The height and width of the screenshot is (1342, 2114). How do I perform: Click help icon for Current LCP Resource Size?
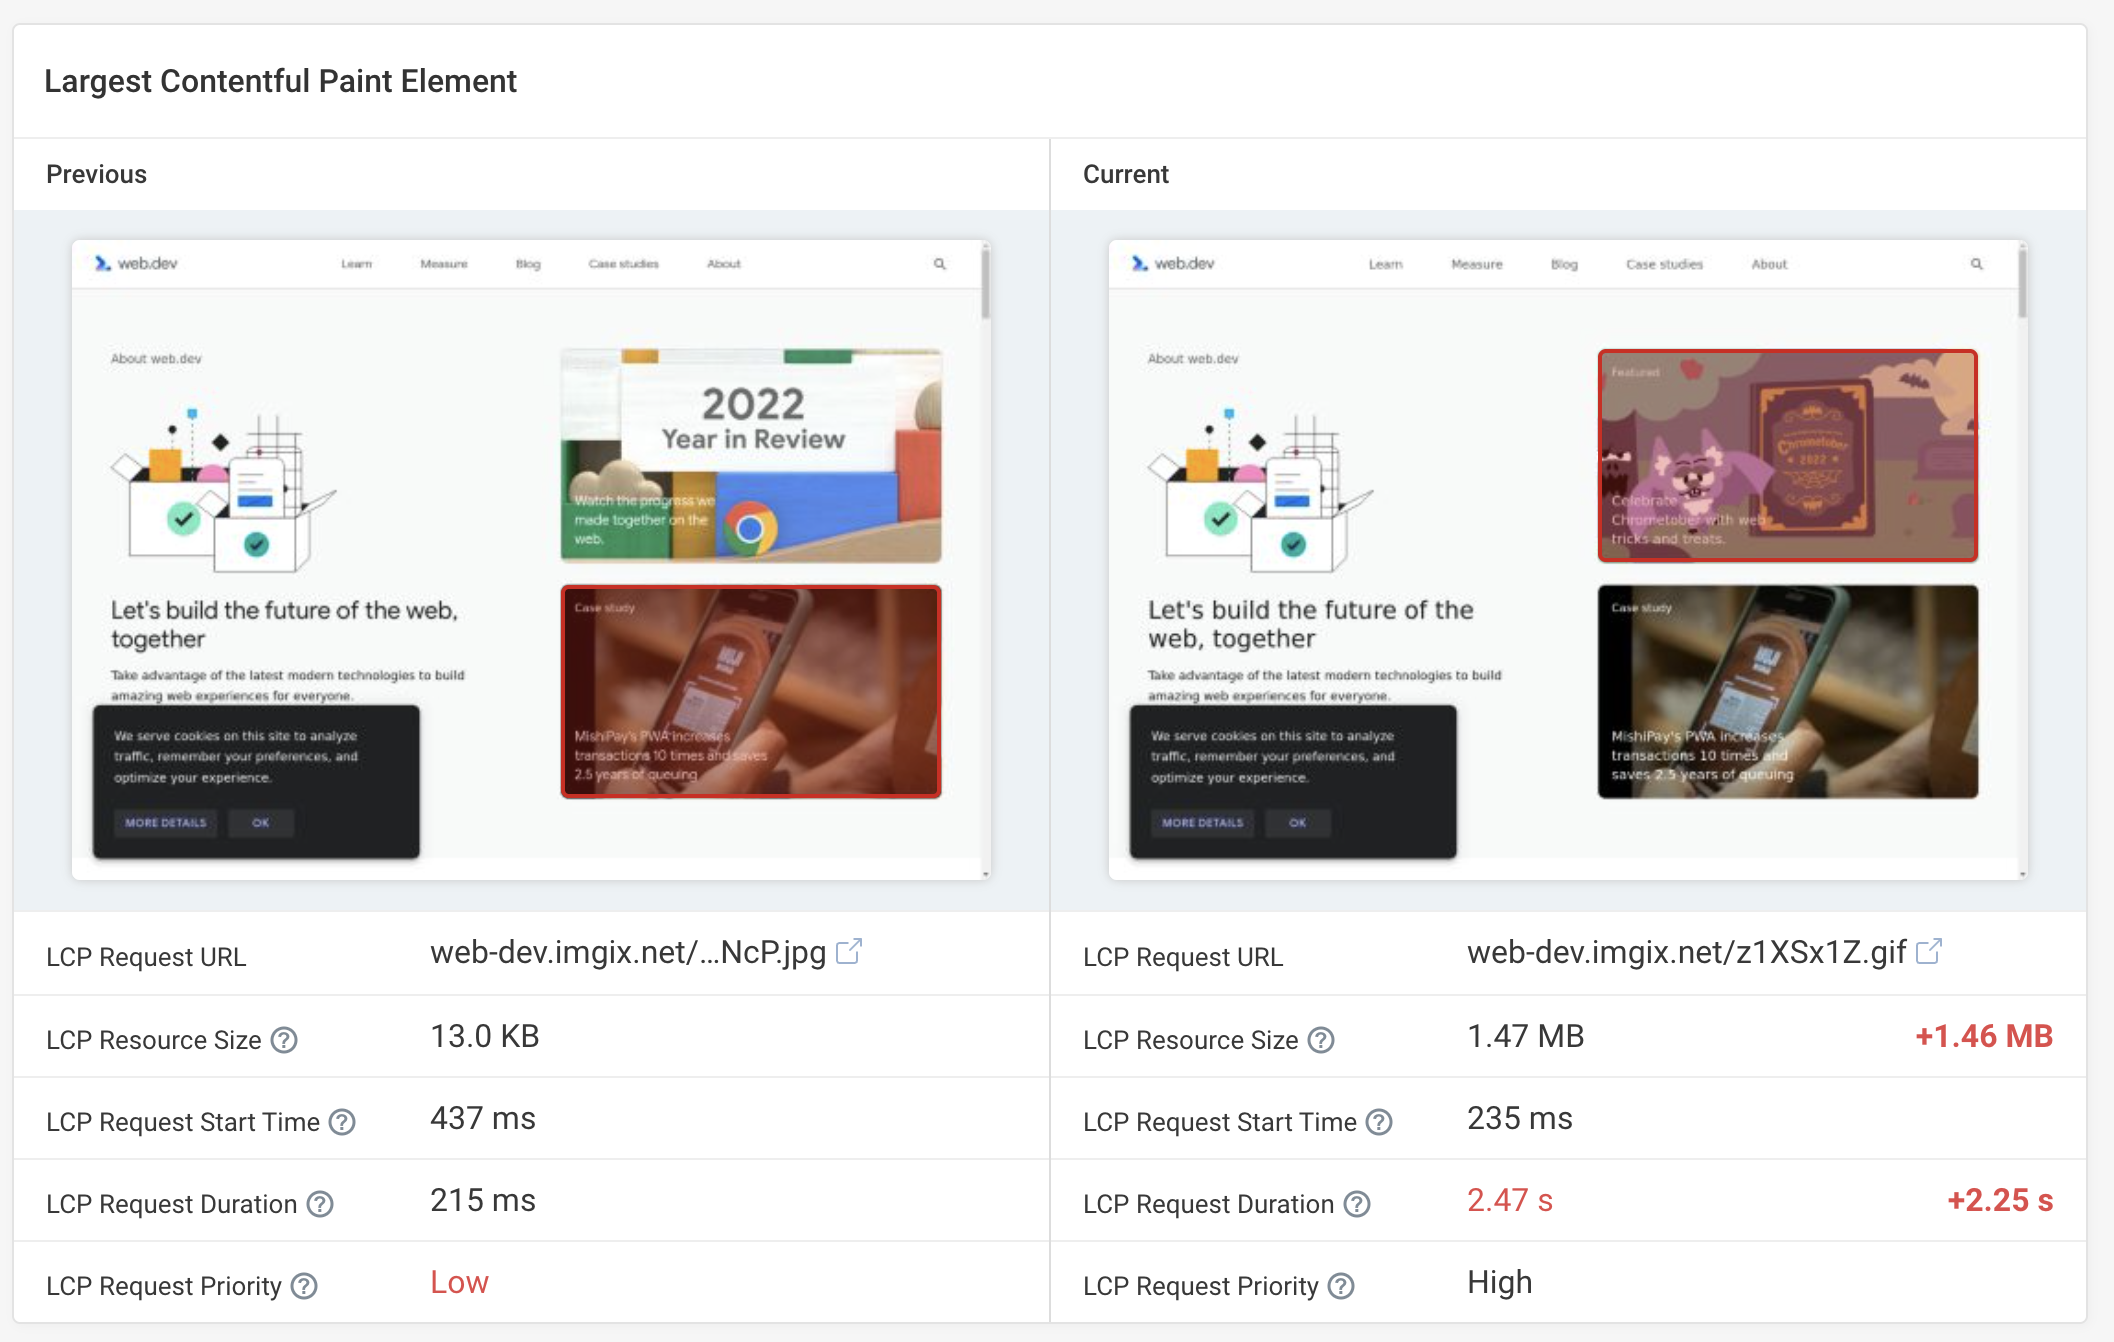coord(1321,1040)
